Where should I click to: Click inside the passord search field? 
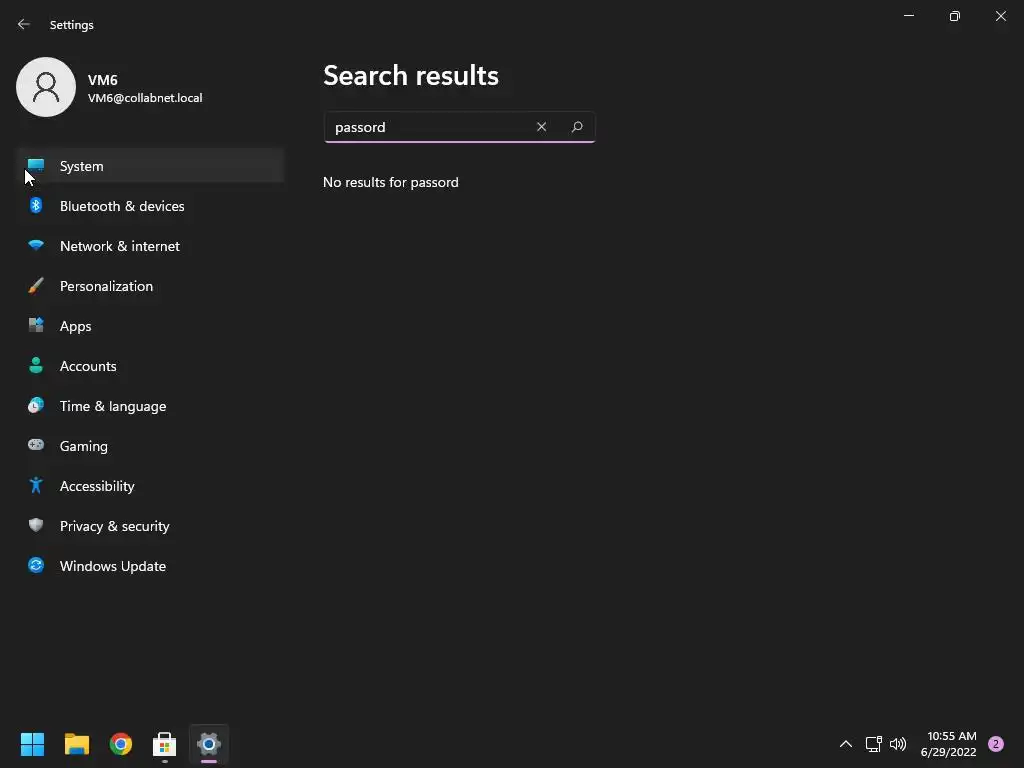[428, 127]
